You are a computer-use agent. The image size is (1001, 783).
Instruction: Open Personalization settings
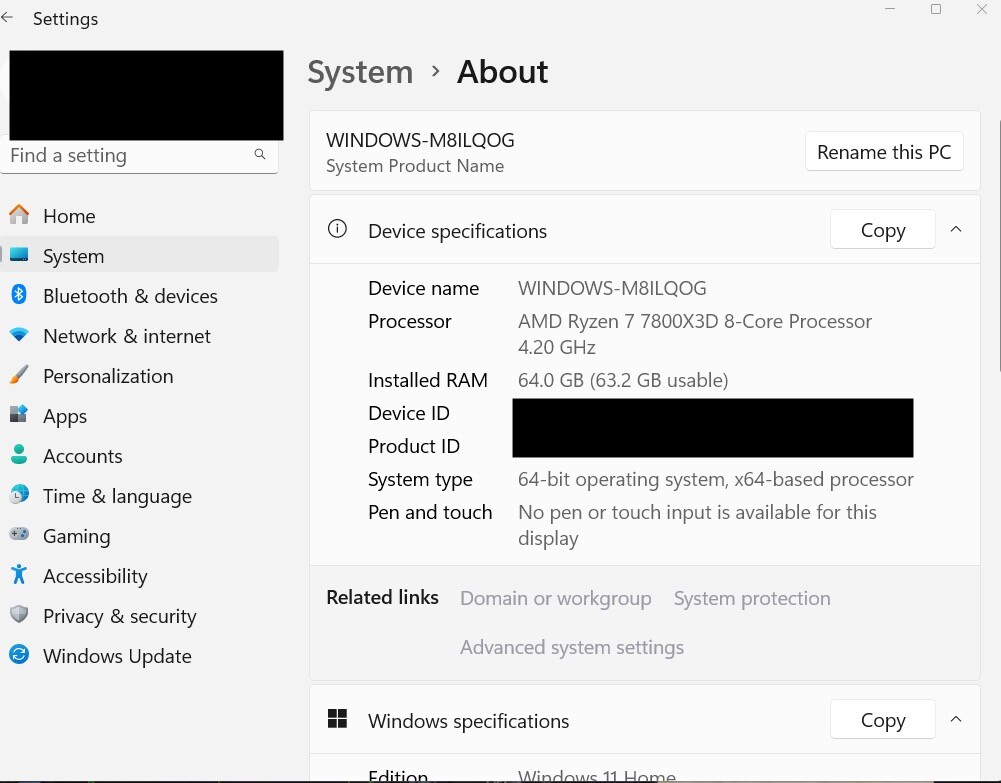pos(139,376)
